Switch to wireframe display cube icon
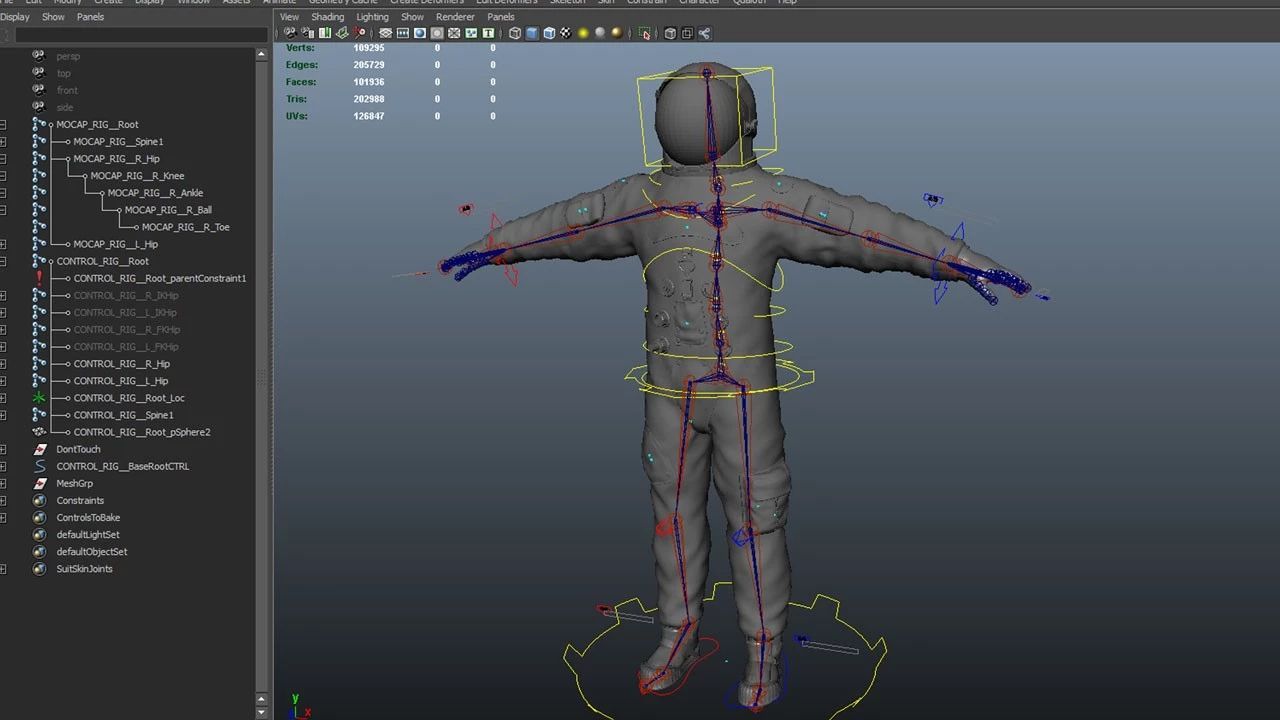This screenshot has height=720, width=1280. [515, 33]
